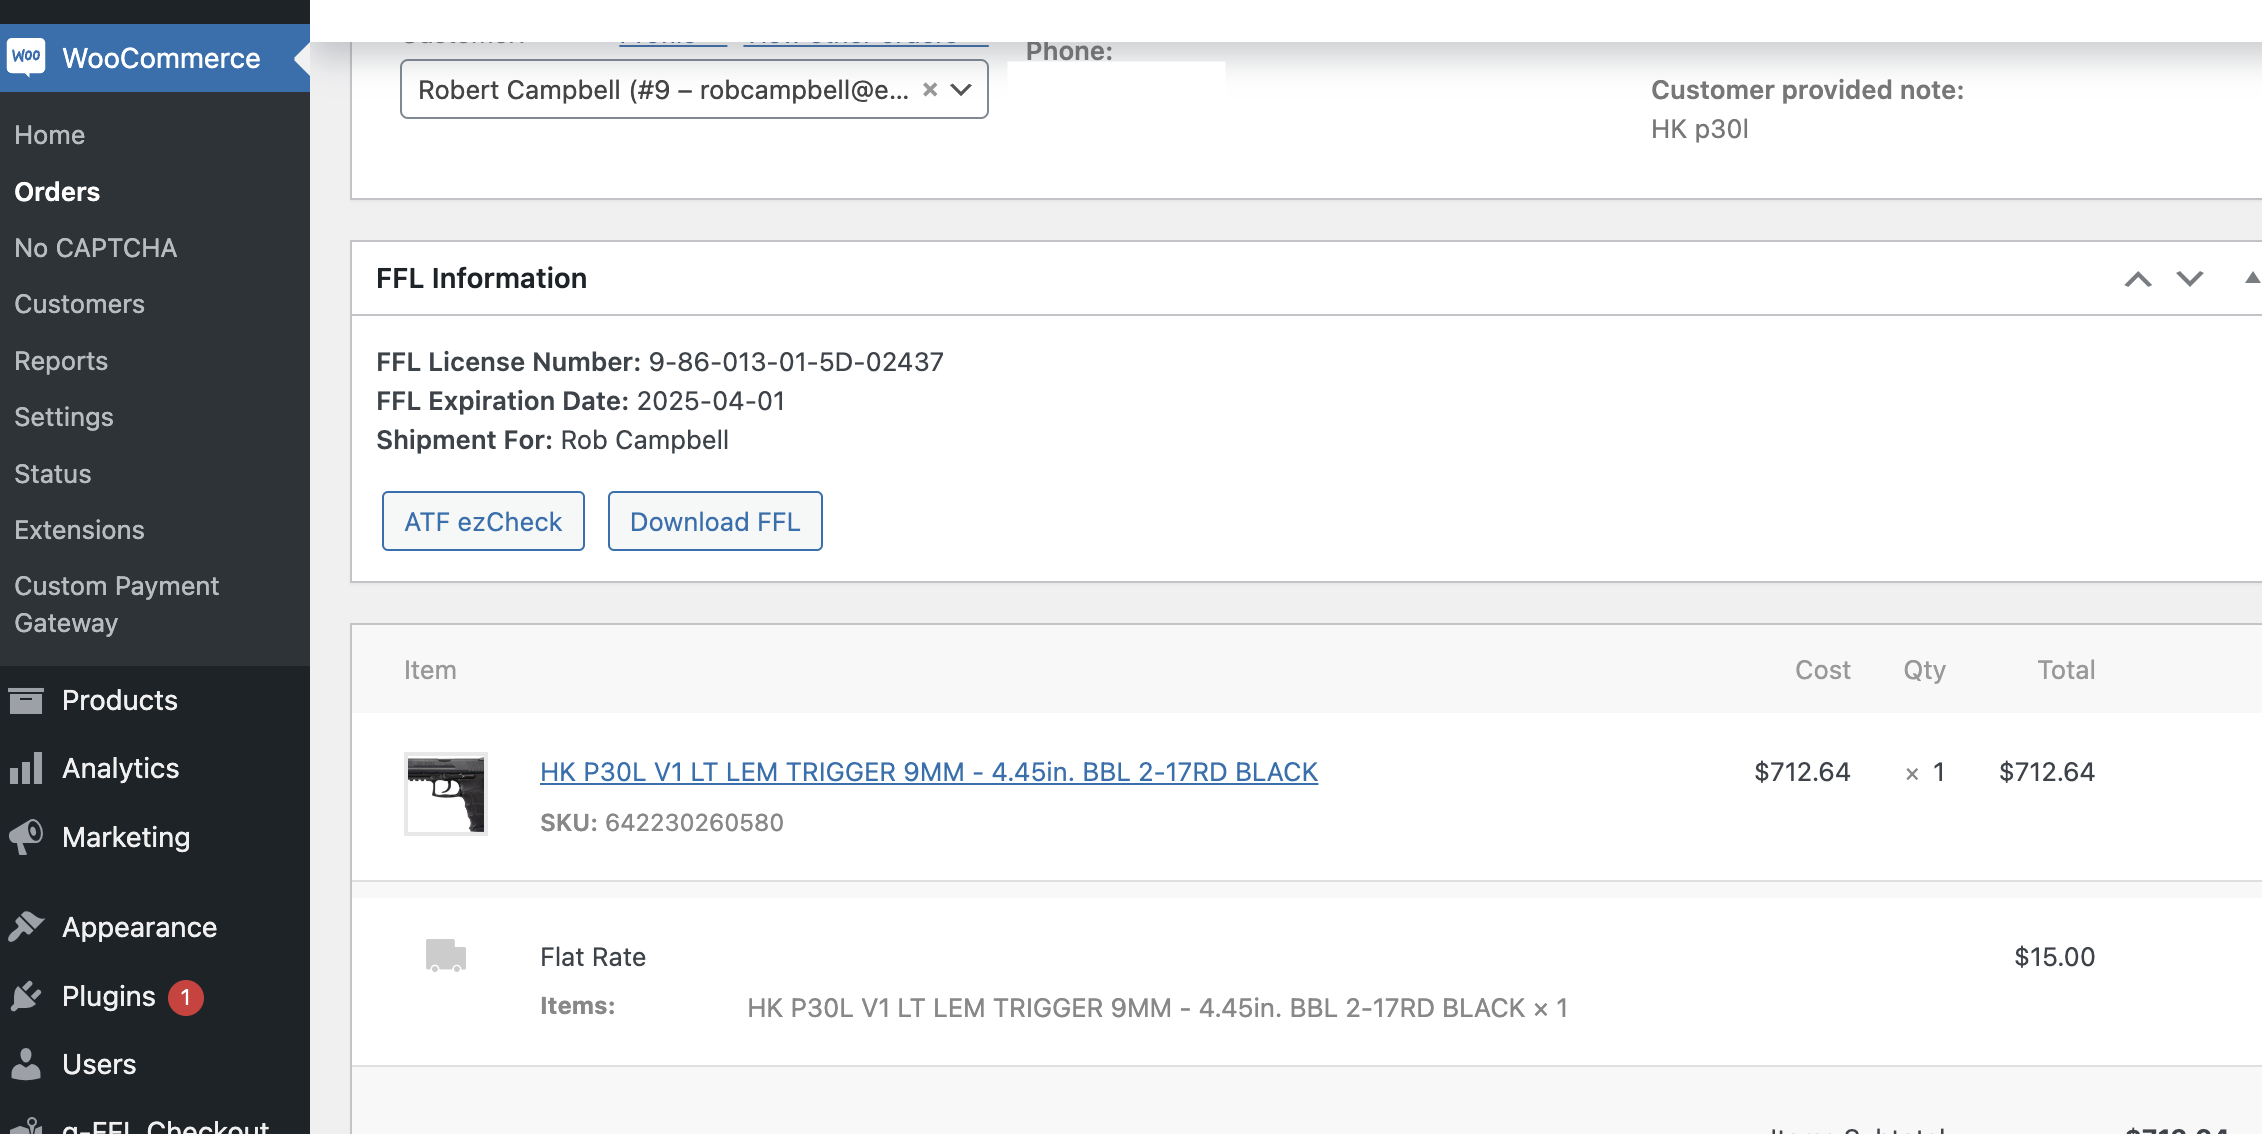This screenshot has width=2262, height=1134.
Task: Click the WooCommerce logo icon
Action: [x=26, y=57]
